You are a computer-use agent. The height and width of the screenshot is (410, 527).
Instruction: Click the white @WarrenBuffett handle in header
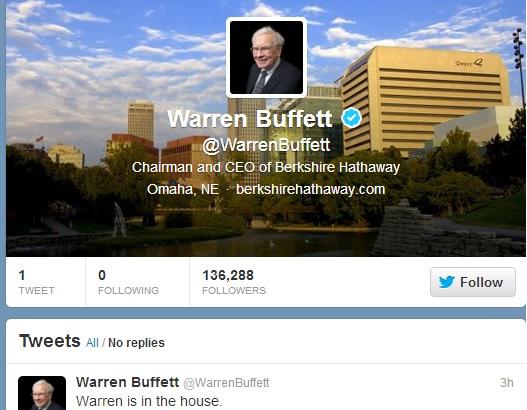pos(266,145)
